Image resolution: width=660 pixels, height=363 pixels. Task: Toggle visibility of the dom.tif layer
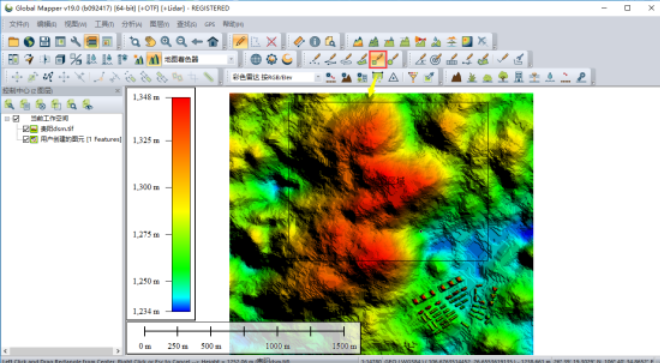tap(26, 129)
